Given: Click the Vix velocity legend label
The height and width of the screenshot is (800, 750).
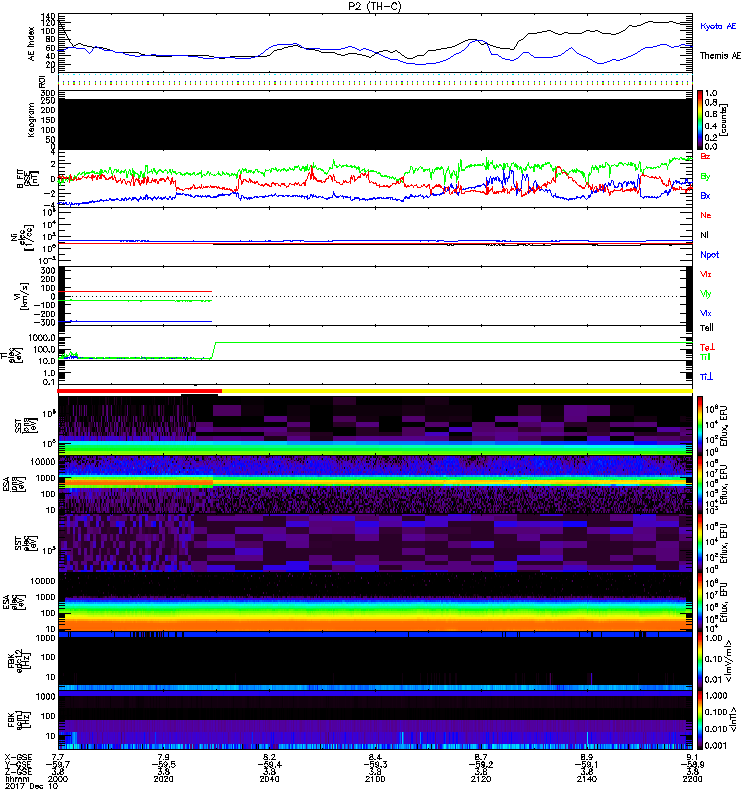Looking at the screenshot, I should [x=706, y=313].
